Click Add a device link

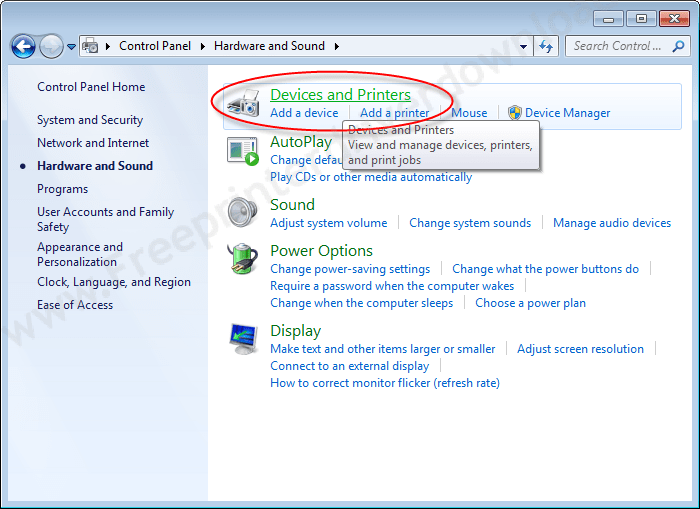(304, 113)
